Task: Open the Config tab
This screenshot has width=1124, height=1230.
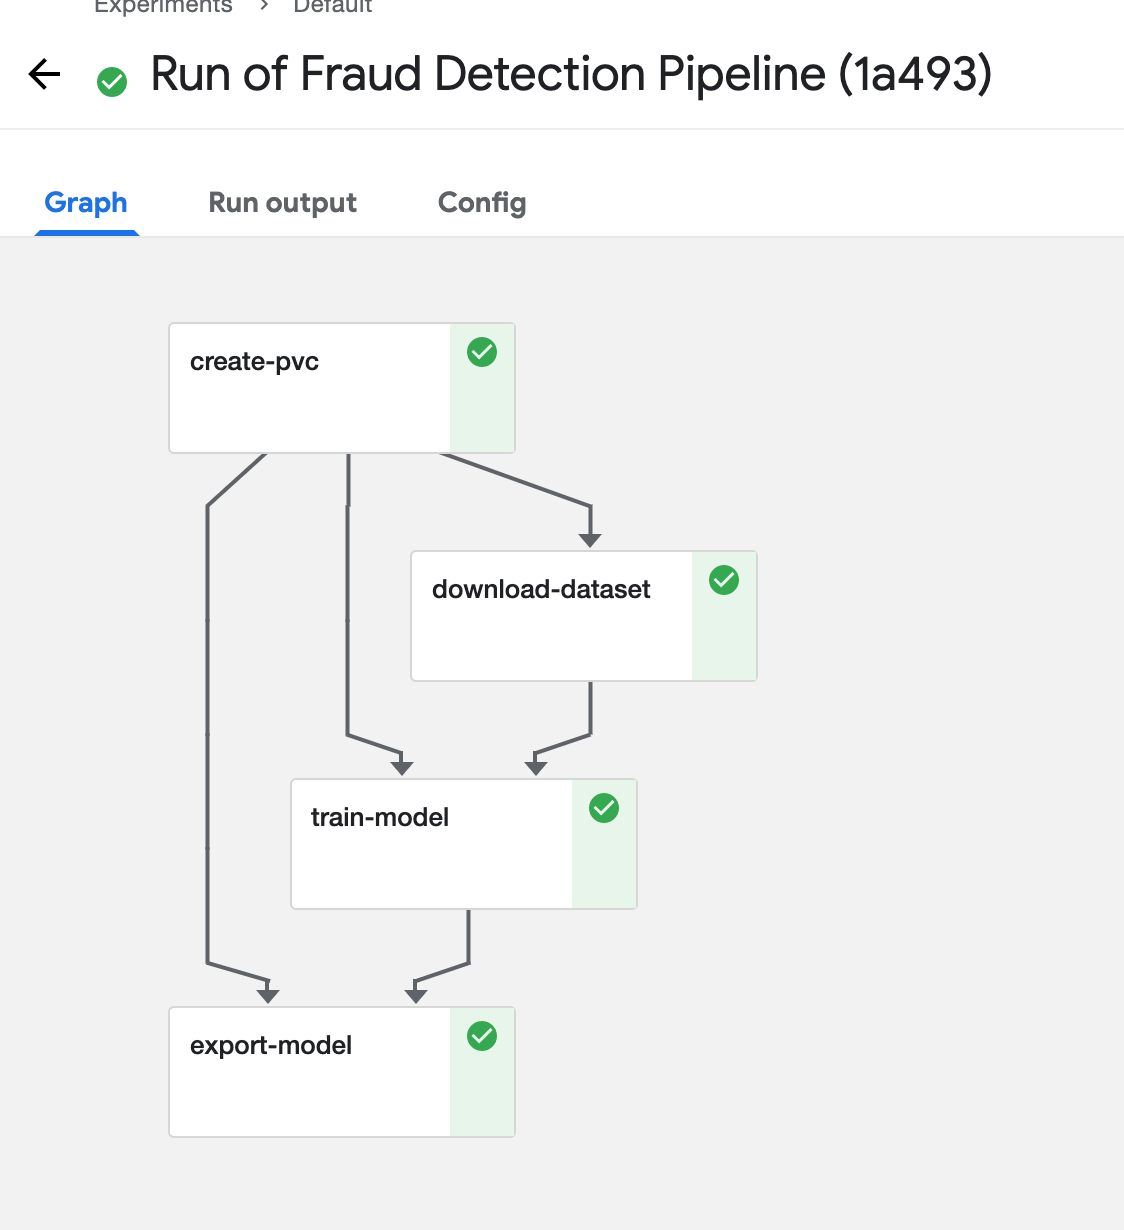Action: (x=481, y=203)
